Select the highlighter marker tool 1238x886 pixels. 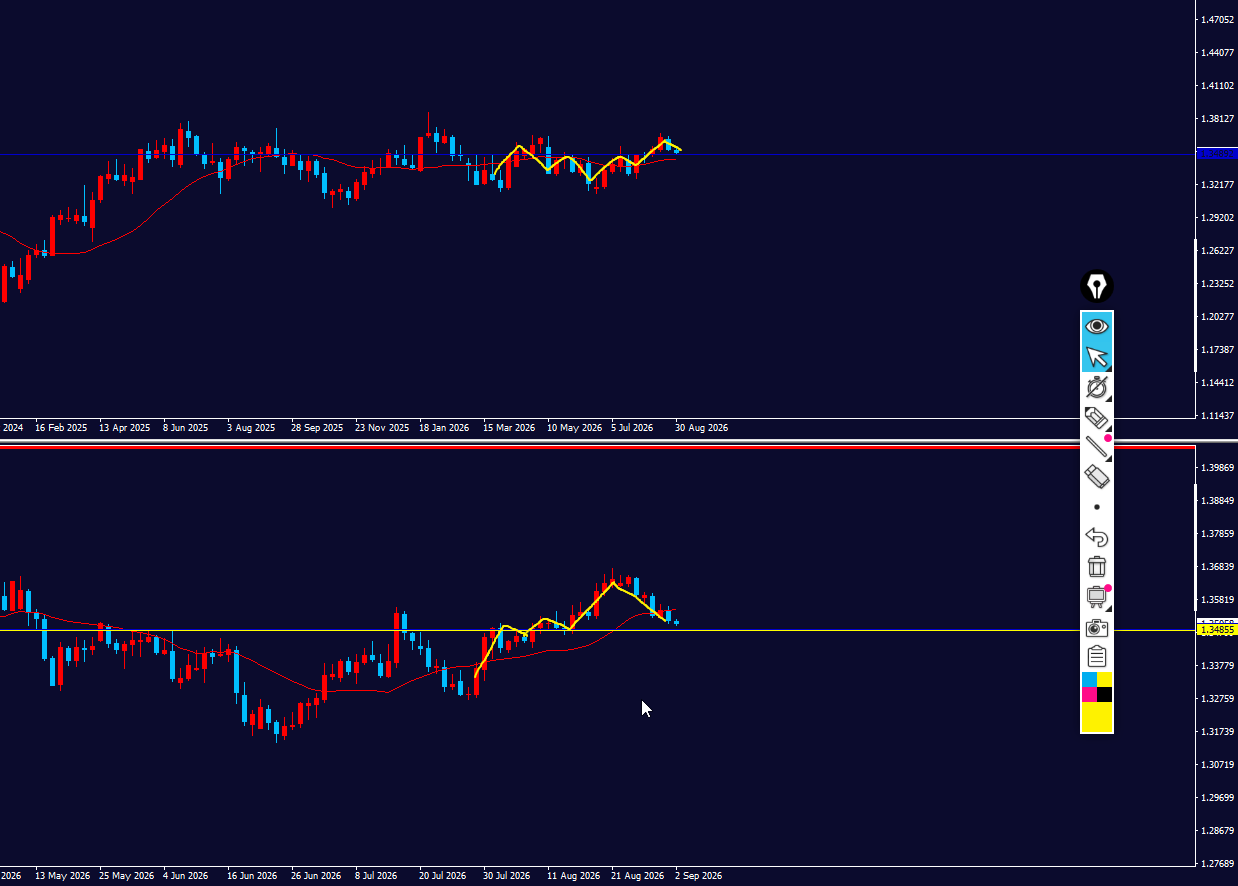1097,417
